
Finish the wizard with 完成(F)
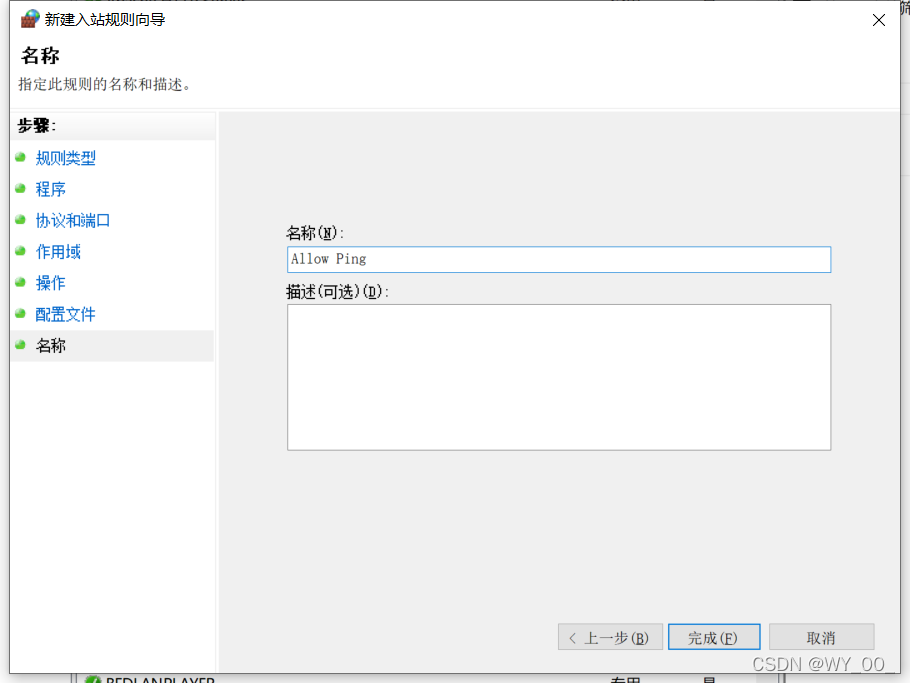click(714, 637)
